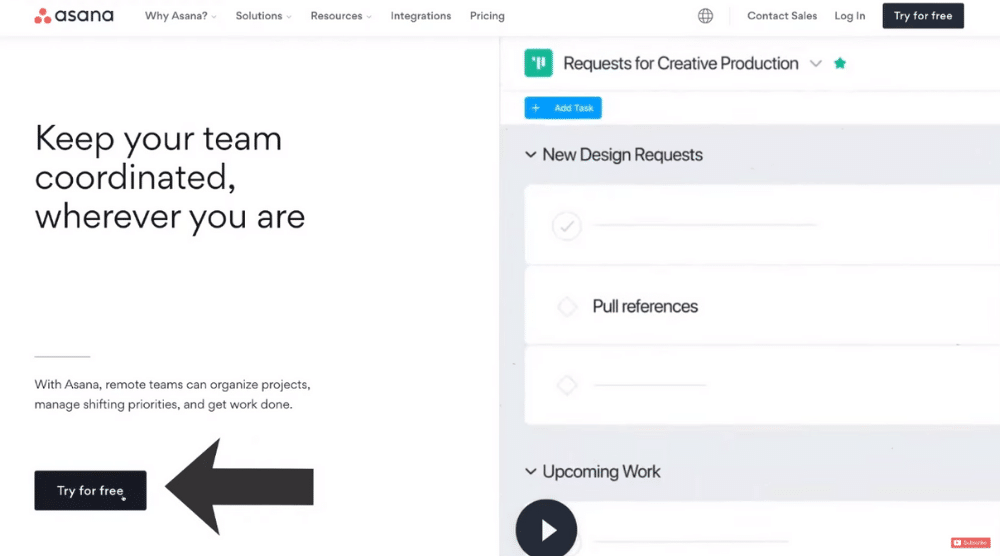Toggle the diamond on the third task
Viewport: 1000px width, 556px height.
(567, 385)
